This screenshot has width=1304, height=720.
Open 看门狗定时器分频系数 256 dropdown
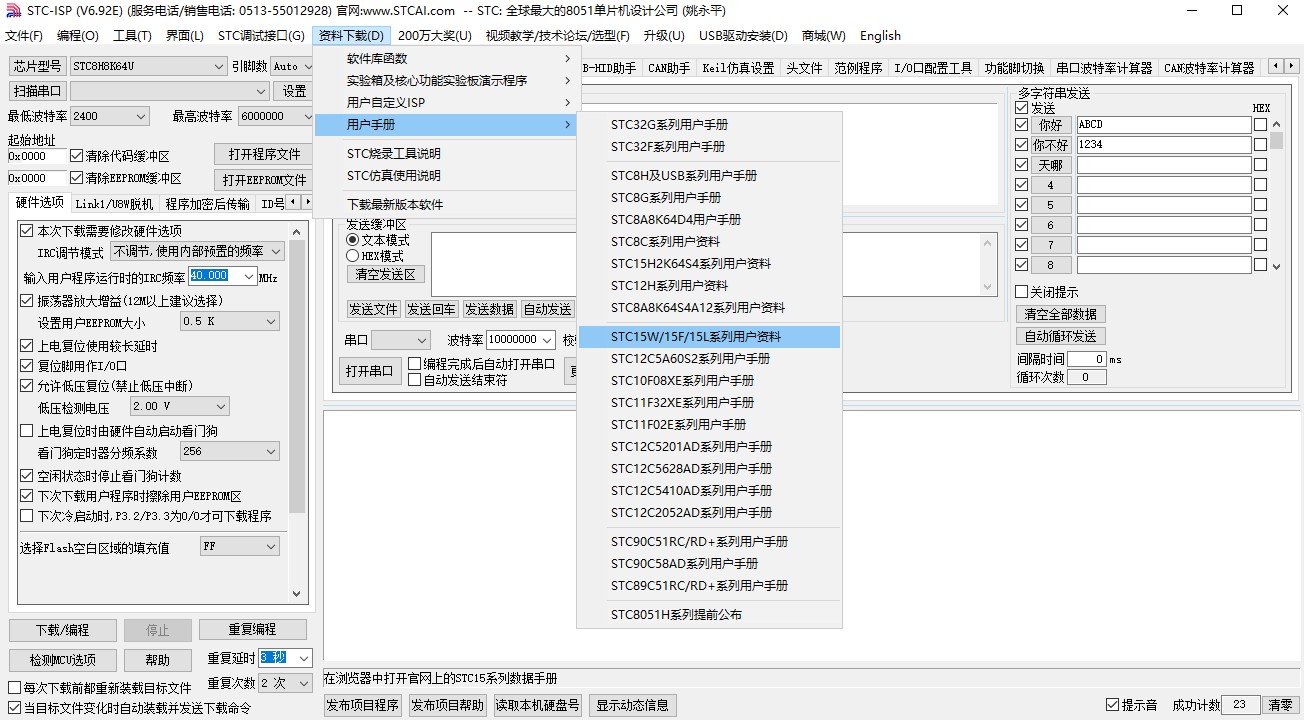pos(229,452)
